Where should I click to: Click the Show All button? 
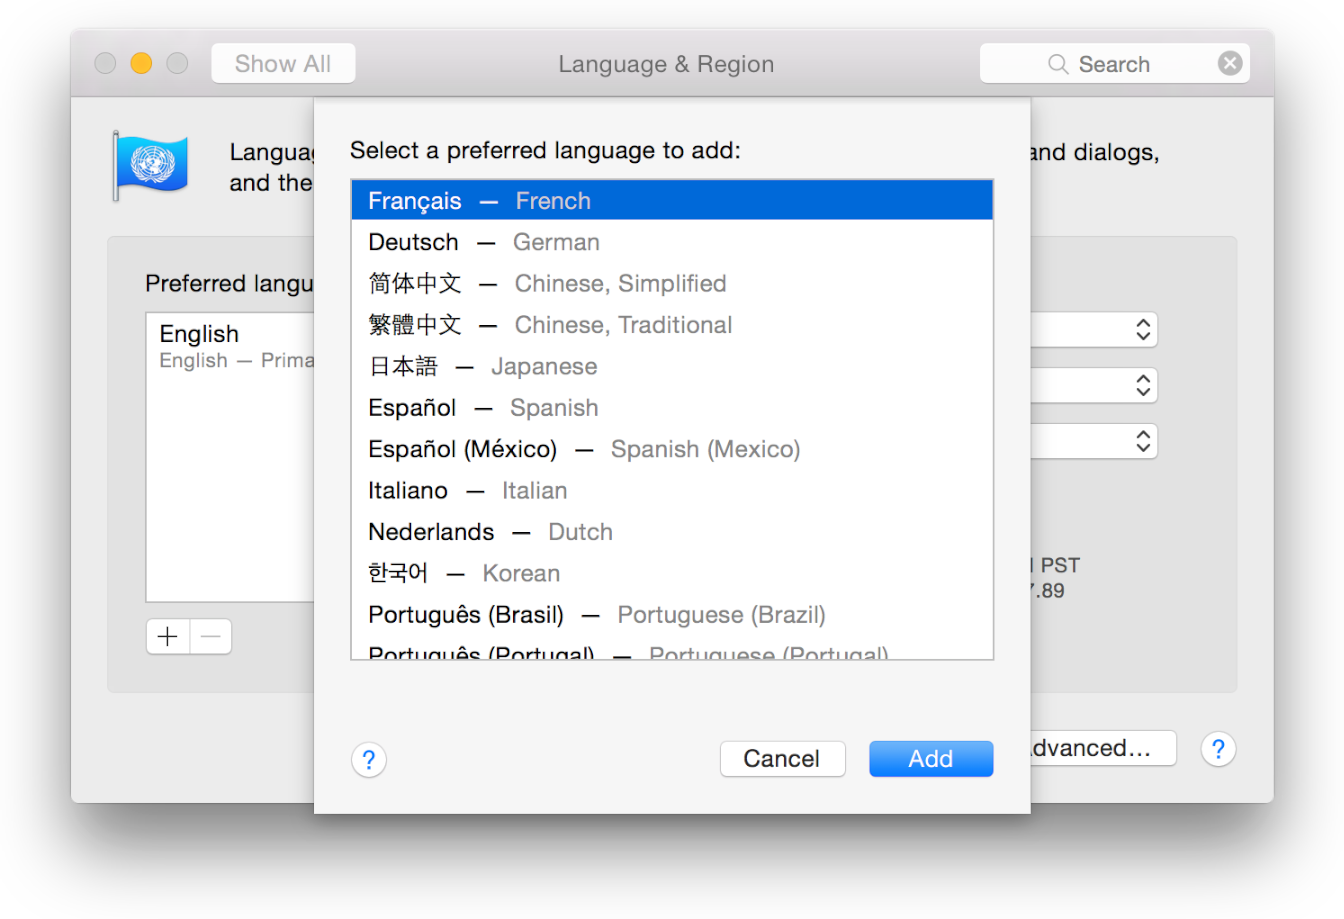click(283, 62)
